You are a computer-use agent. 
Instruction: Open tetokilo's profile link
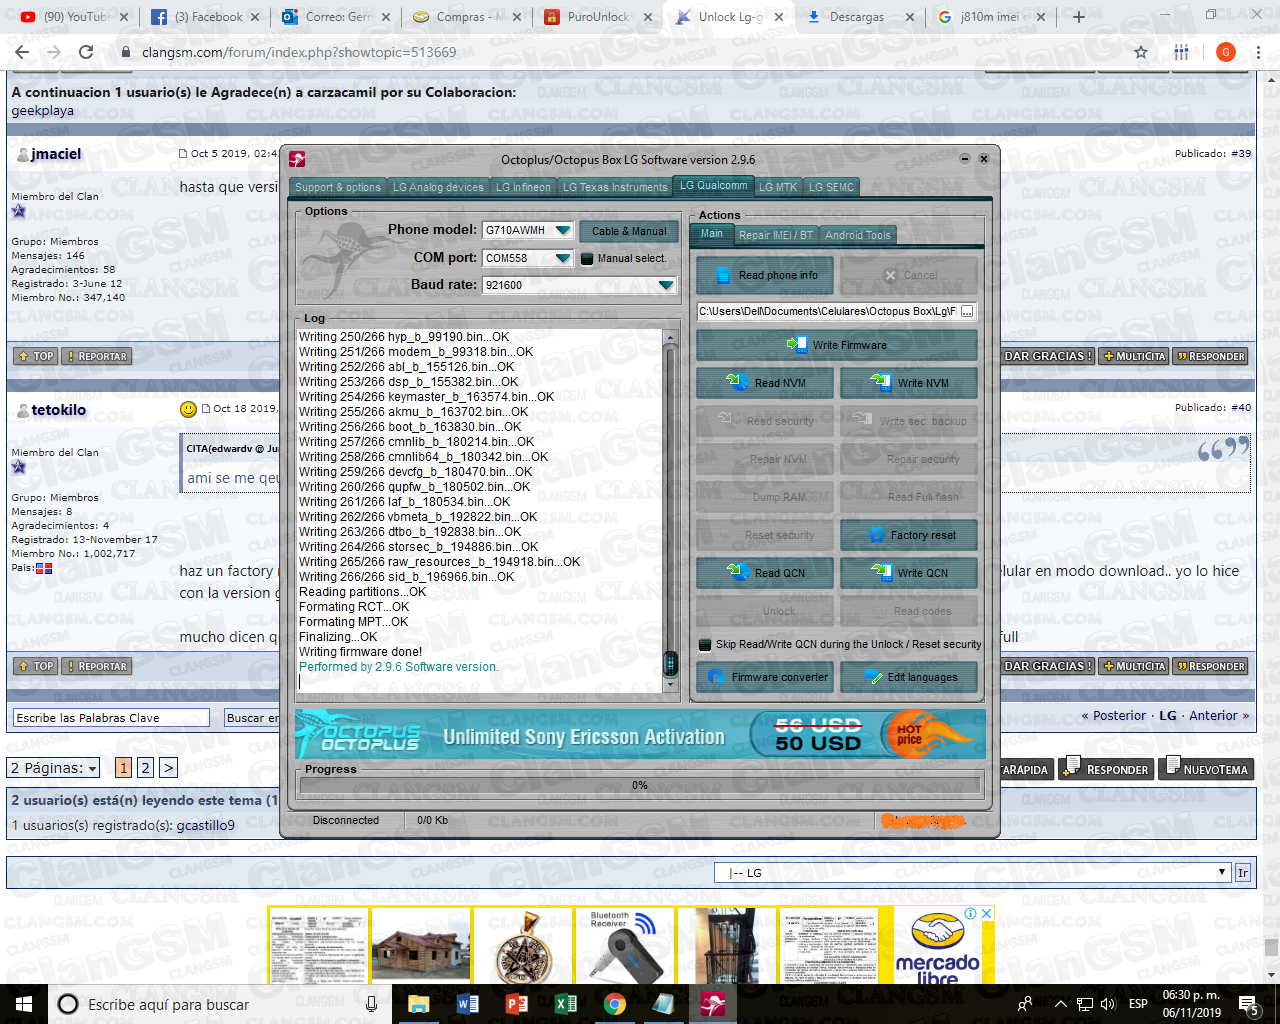click(58, 410)
